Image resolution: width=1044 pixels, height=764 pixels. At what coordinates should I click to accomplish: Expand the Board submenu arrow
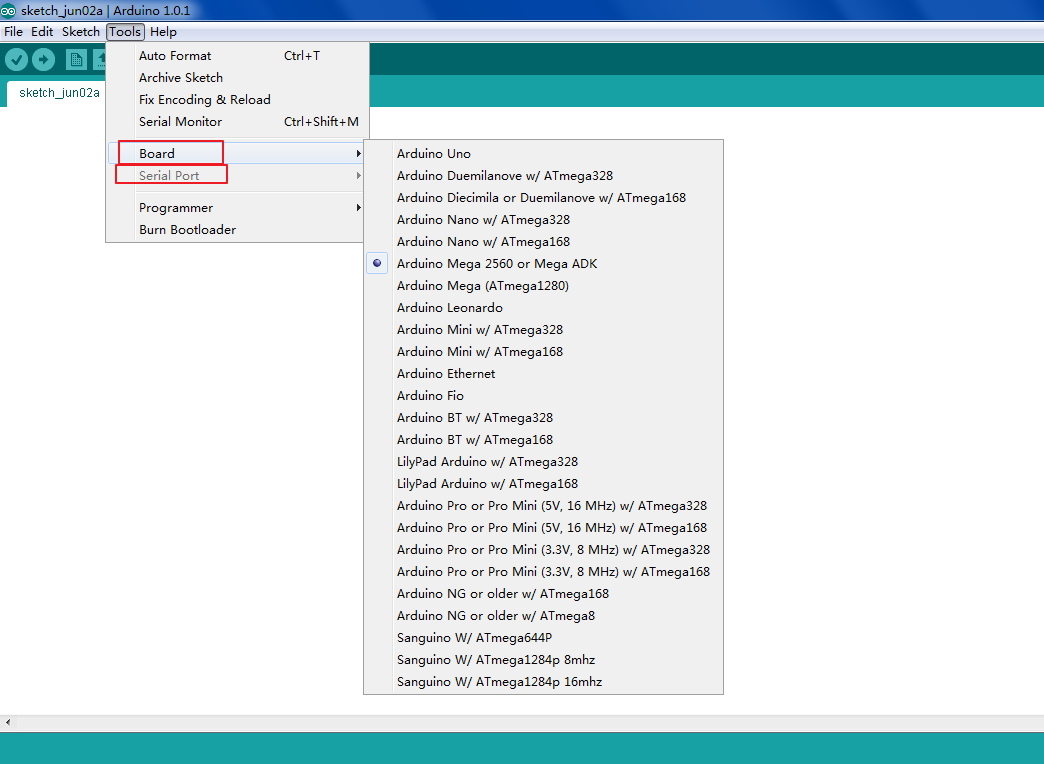358,154
